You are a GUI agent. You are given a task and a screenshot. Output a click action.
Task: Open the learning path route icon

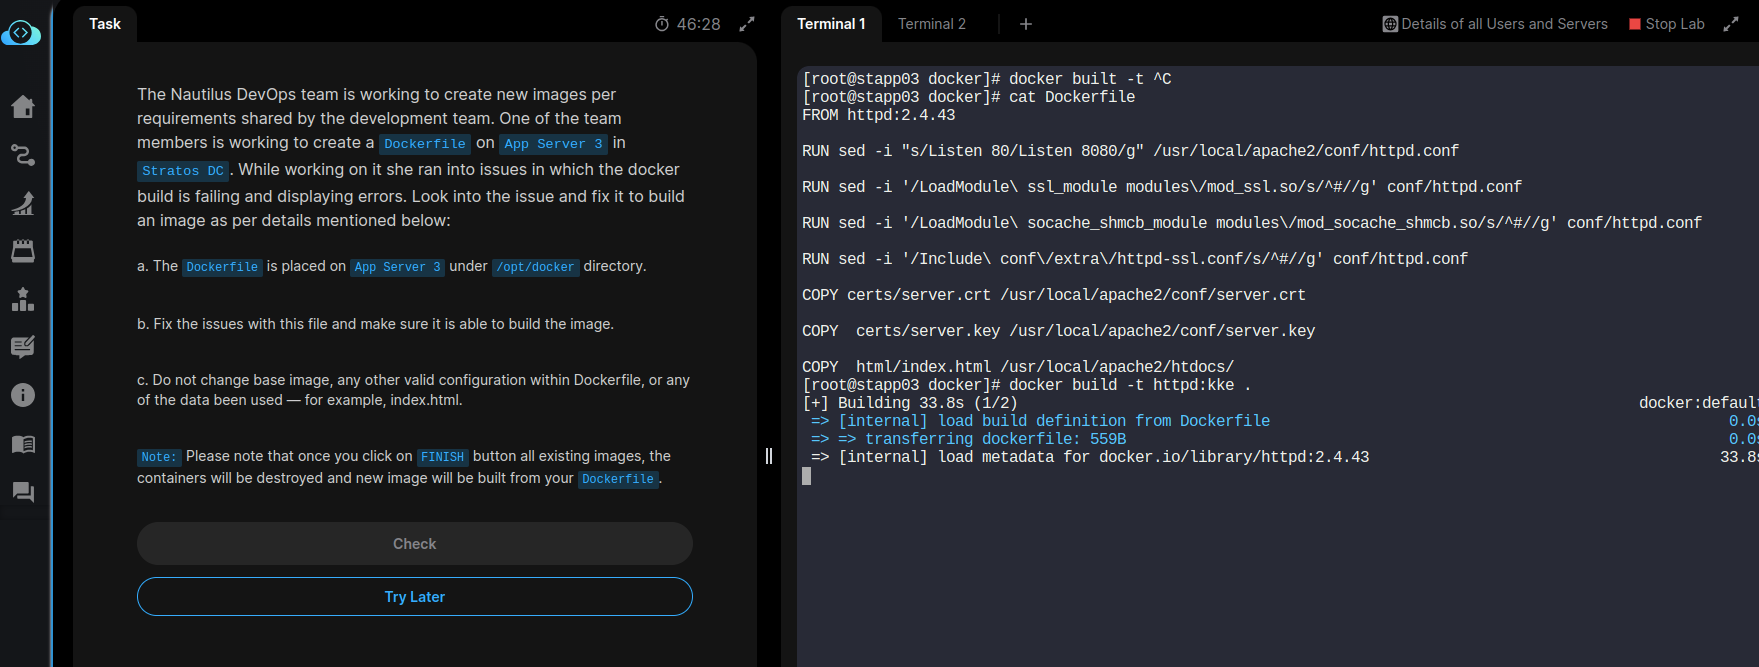tap(23, 155)
